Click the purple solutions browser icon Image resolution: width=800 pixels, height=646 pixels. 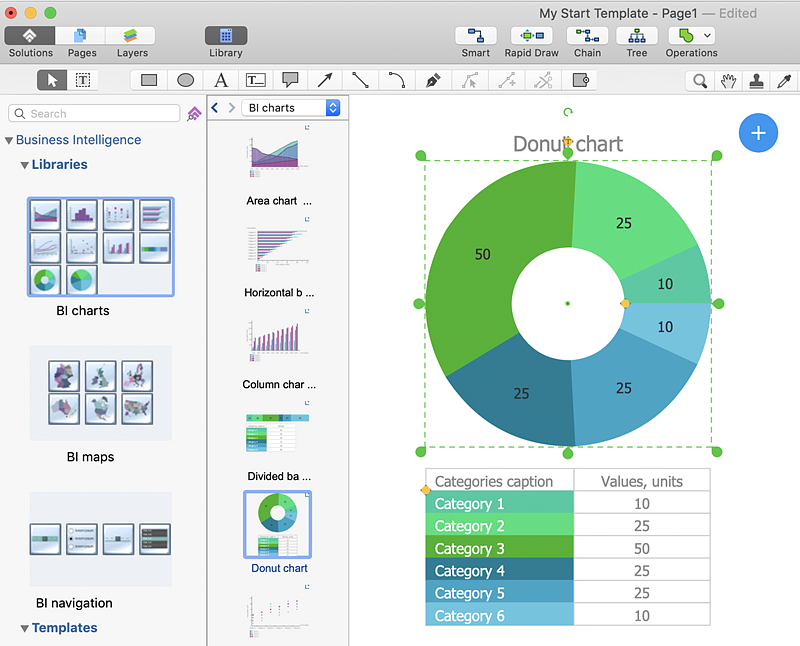[194, 113]
